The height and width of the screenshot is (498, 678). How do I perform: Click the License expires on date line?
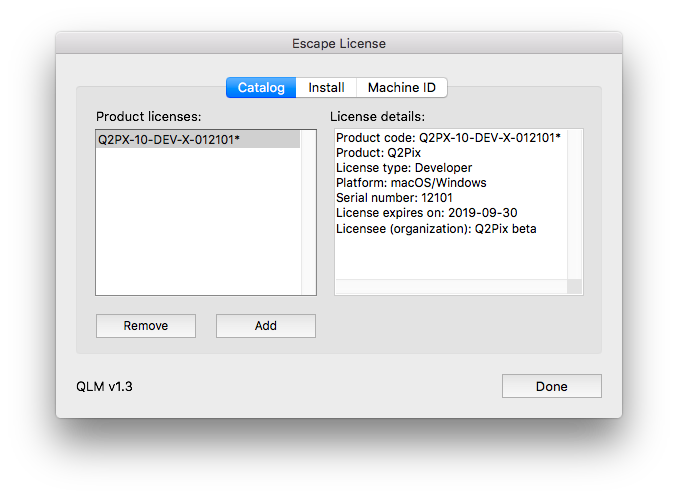(427, 213)
